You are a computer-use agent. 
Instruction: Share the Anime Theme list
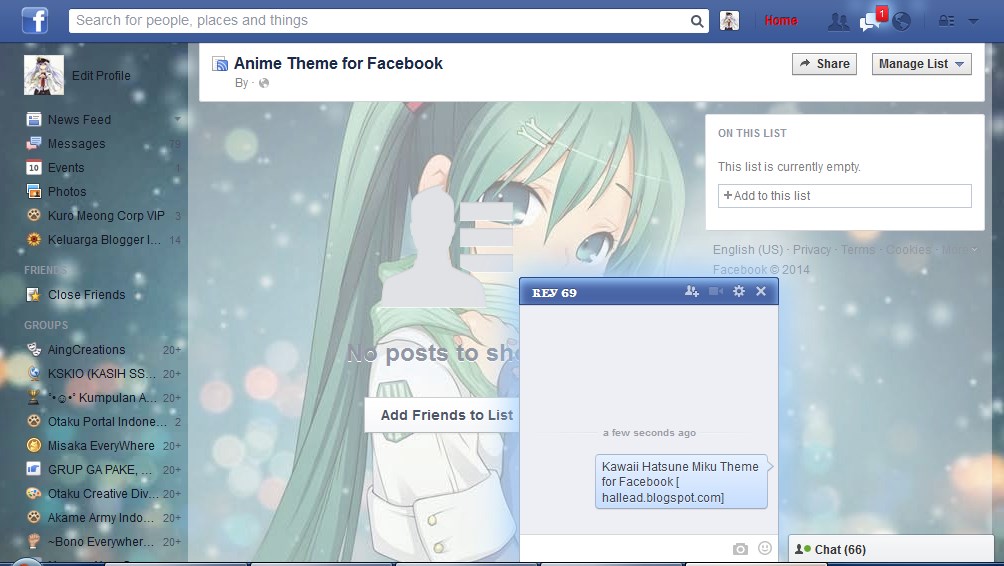coord(825,63)
